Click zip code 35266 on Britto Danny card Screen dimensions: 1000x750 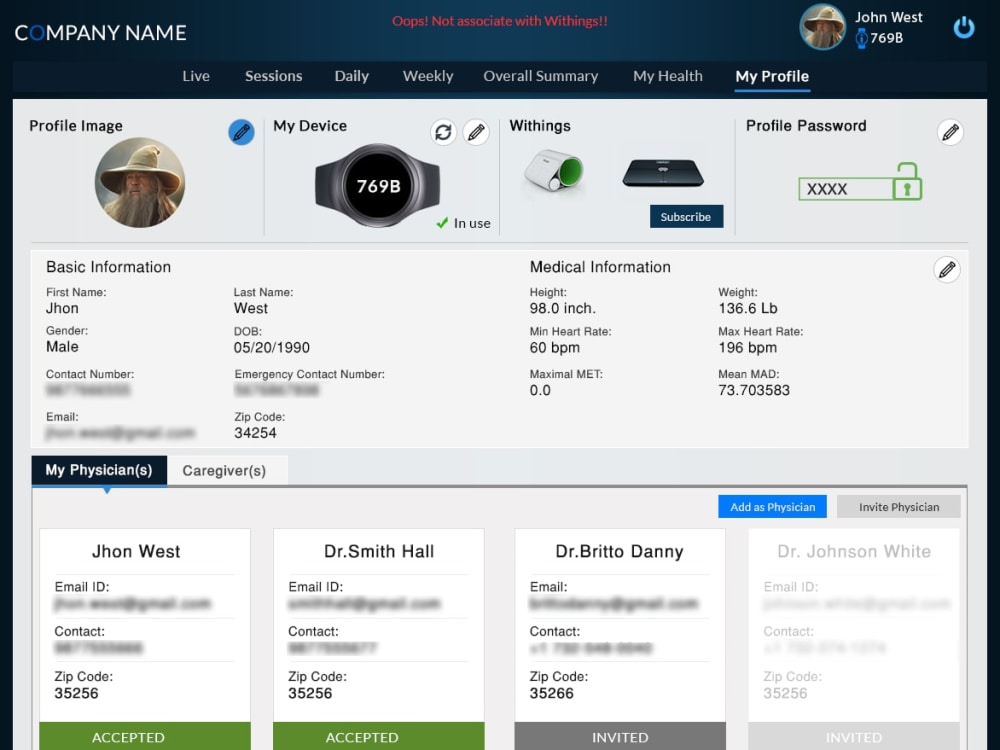point(552,693)
